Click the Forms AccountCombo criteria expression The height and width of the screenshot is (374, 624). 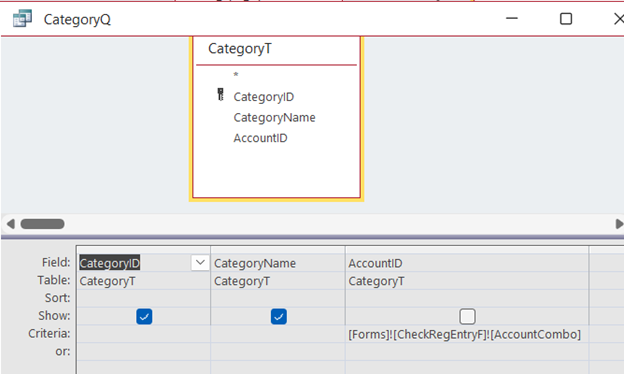pyautogui.click(x=464, y=335)
